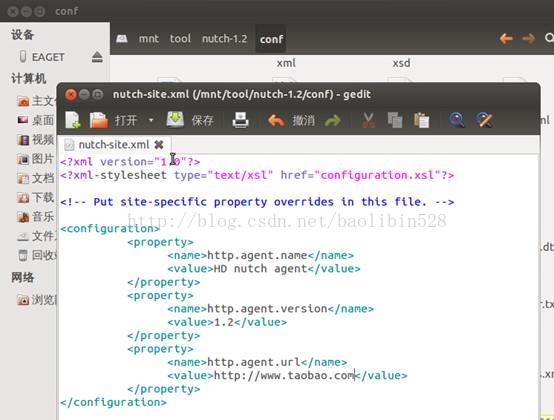The width and height of the screenshot is (554, 420).
Task: Open the 文件系统 file system sidebar entry
Action: coord(37,236)
